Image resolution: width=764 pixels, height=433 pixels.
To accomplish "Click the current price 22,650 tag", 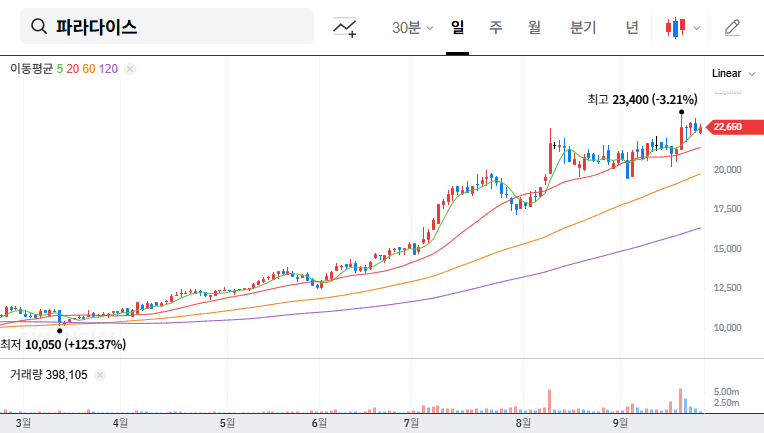I will pos(735,127).
